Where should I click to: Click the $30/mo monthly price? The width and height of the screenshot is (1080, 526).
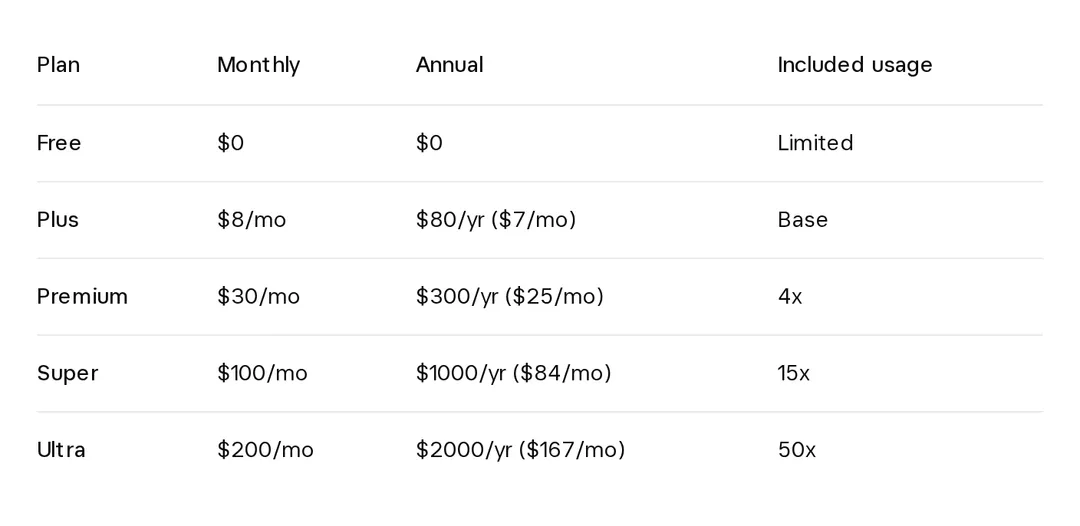click(259, 296)
